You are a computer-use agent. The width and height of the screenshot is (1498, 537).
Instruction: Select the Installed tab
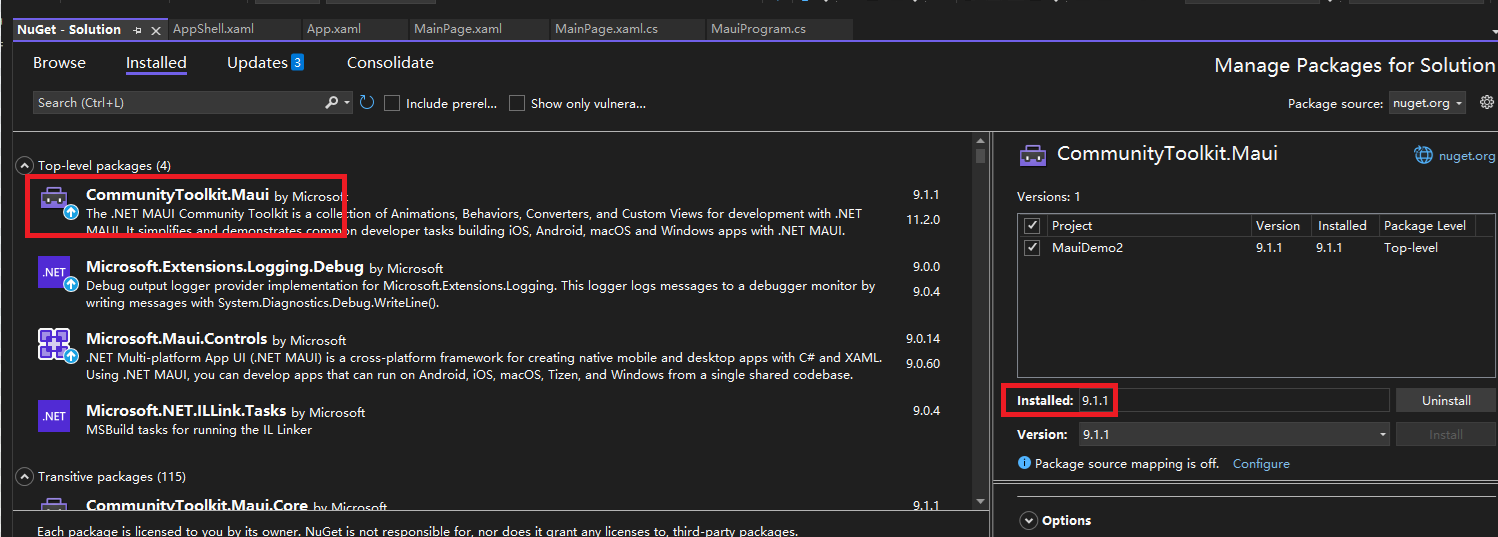(x=156, y=63)
